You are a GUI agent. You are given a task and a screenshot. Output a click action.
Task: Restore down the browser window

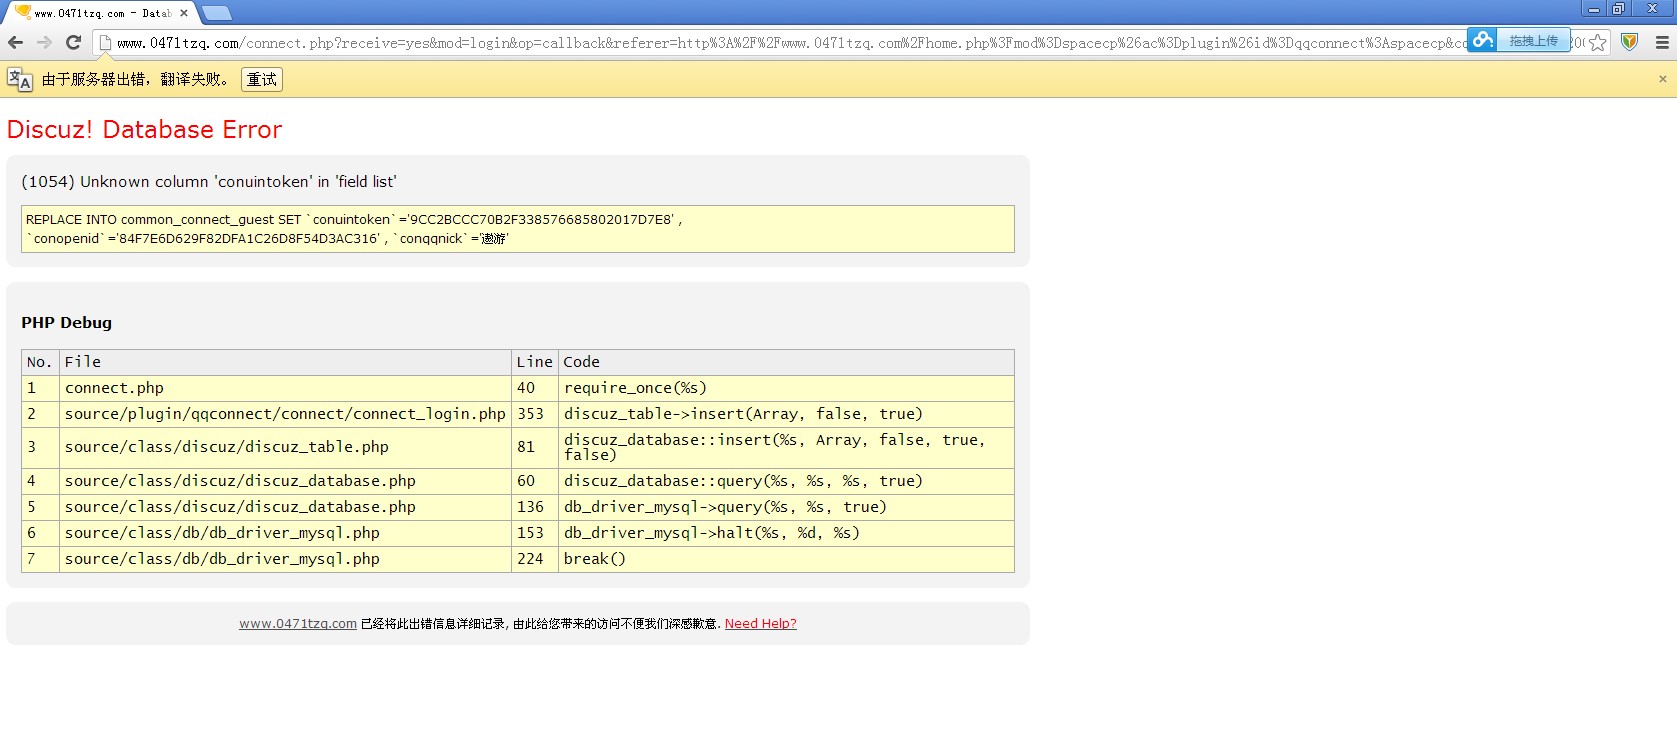tap(1618, 8)
